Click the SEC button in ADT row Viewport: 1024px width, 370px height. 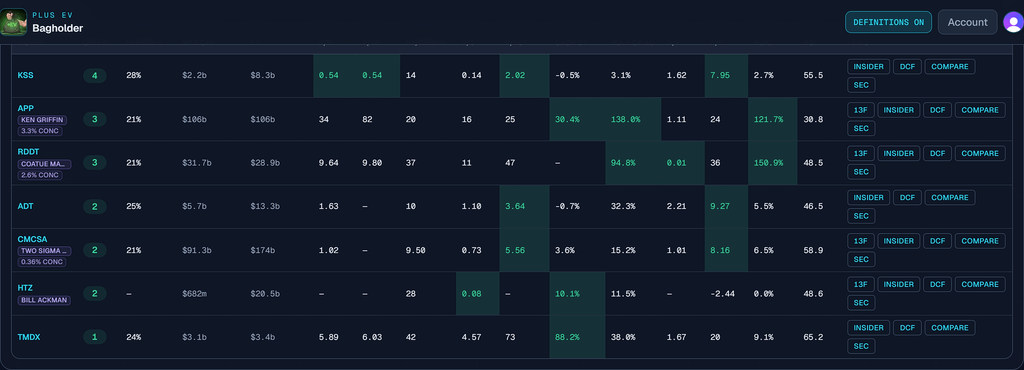[x=861, y=215]
